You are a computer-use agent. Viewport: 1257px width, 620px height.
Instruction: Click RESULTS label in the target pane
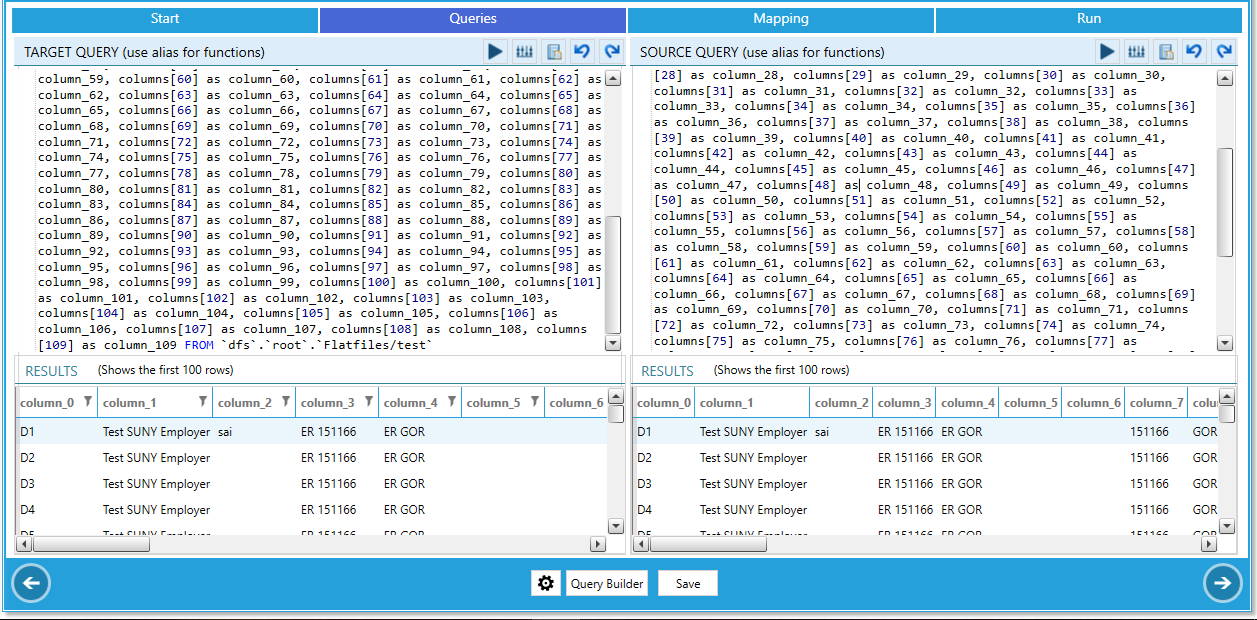point(52,371)
